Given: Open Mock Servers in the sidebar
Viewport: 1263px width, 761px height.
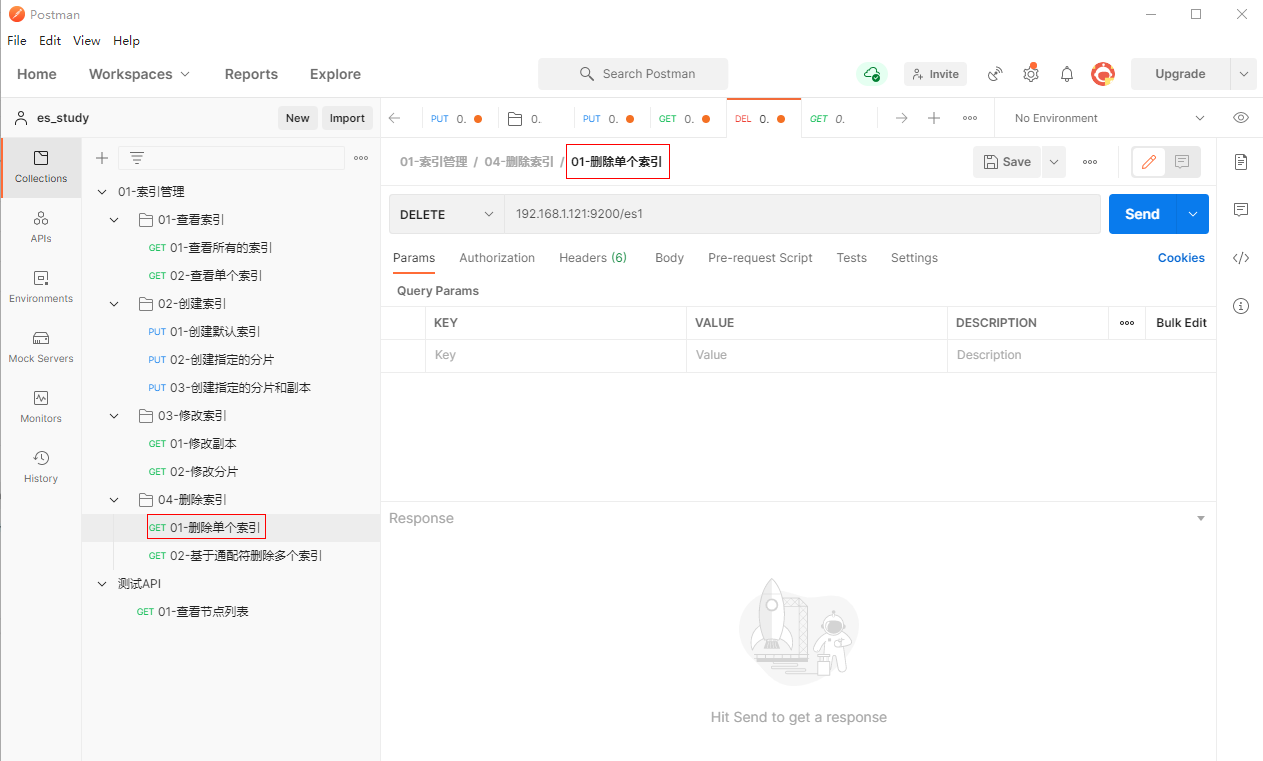Looking at the screenshot, I should 41,347.
